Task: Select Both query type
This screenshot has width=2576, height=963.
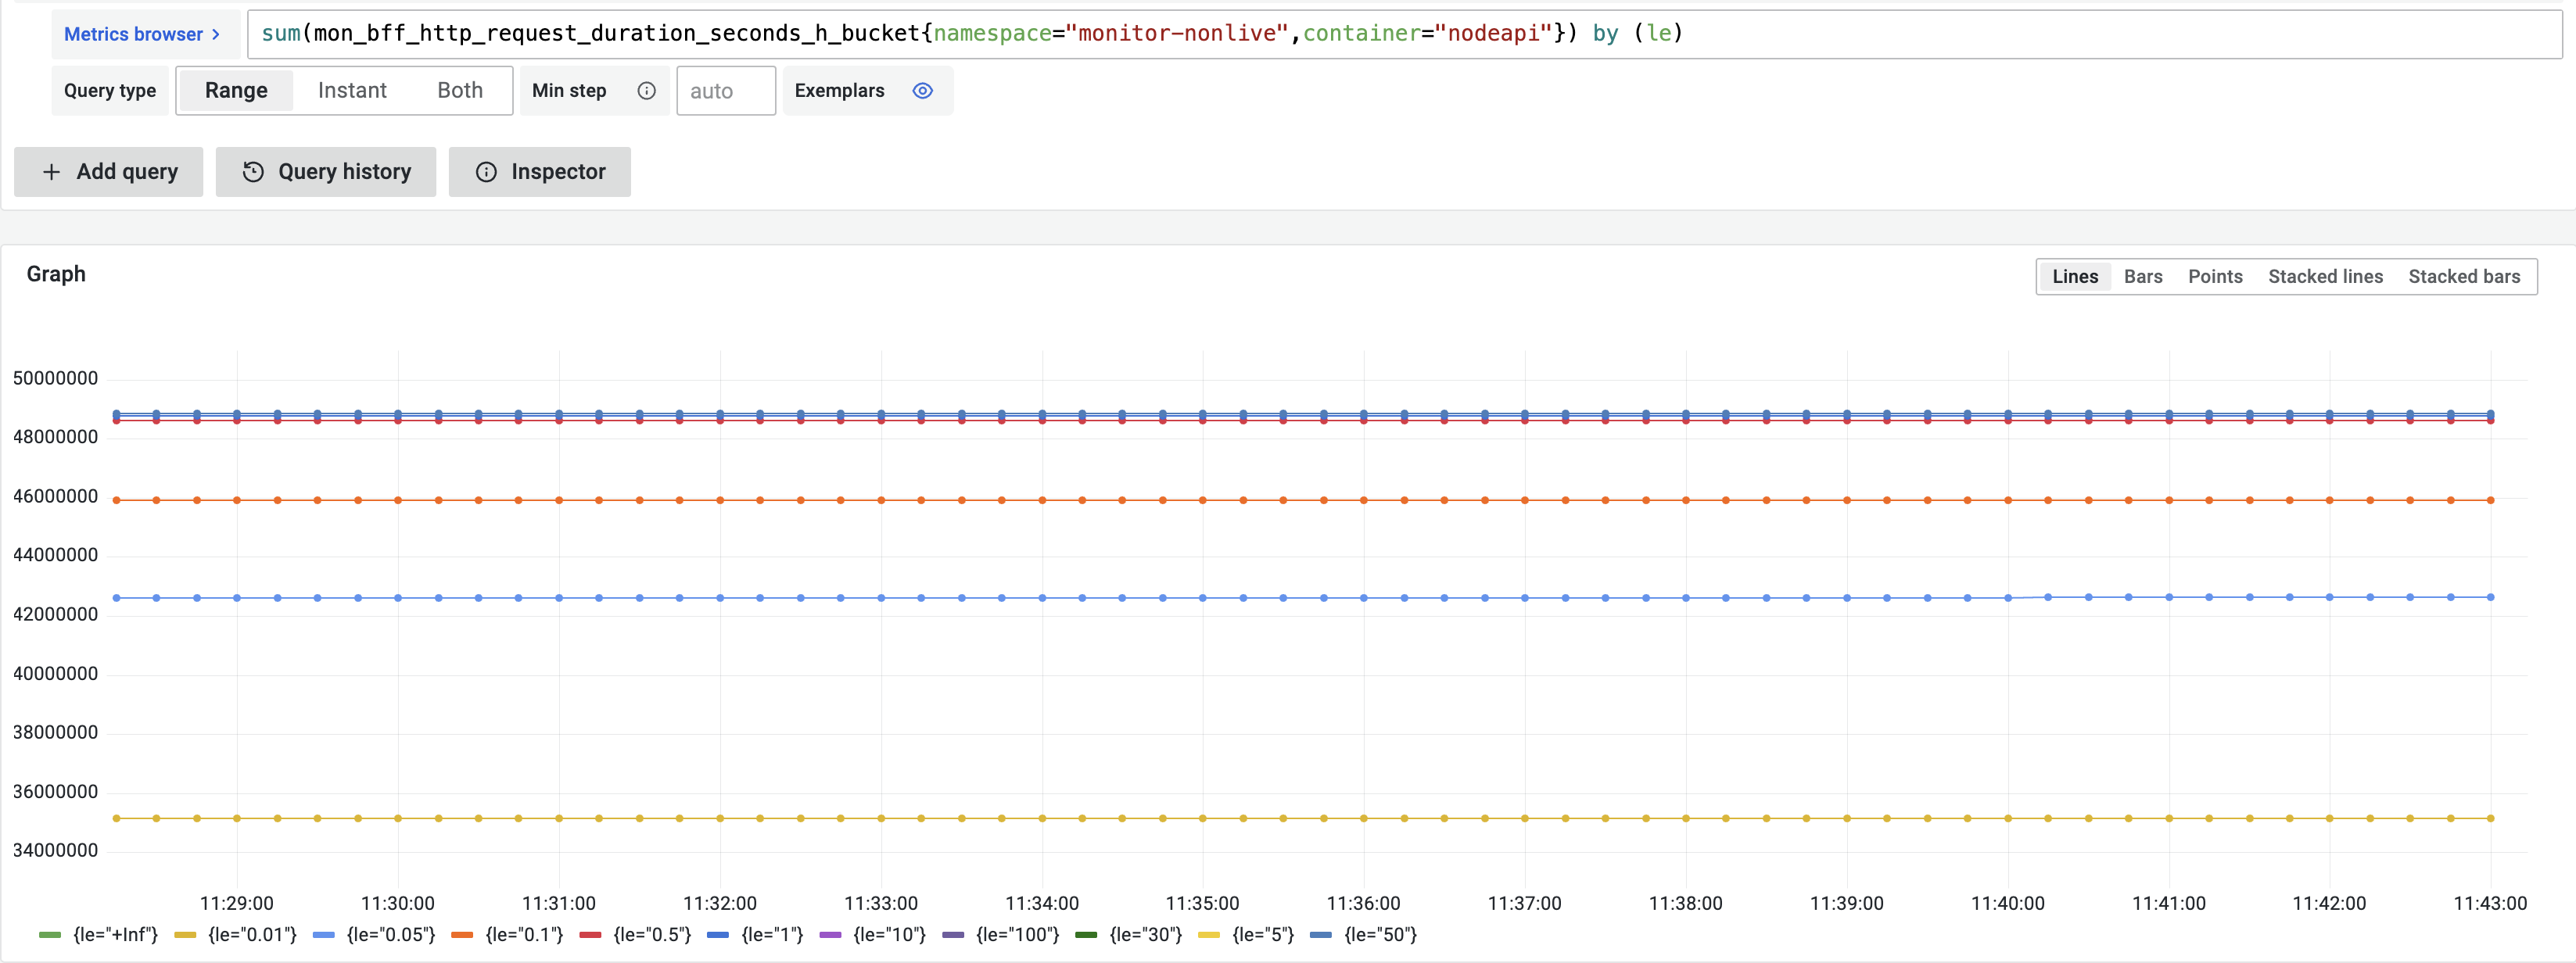Action: point(460,91)
